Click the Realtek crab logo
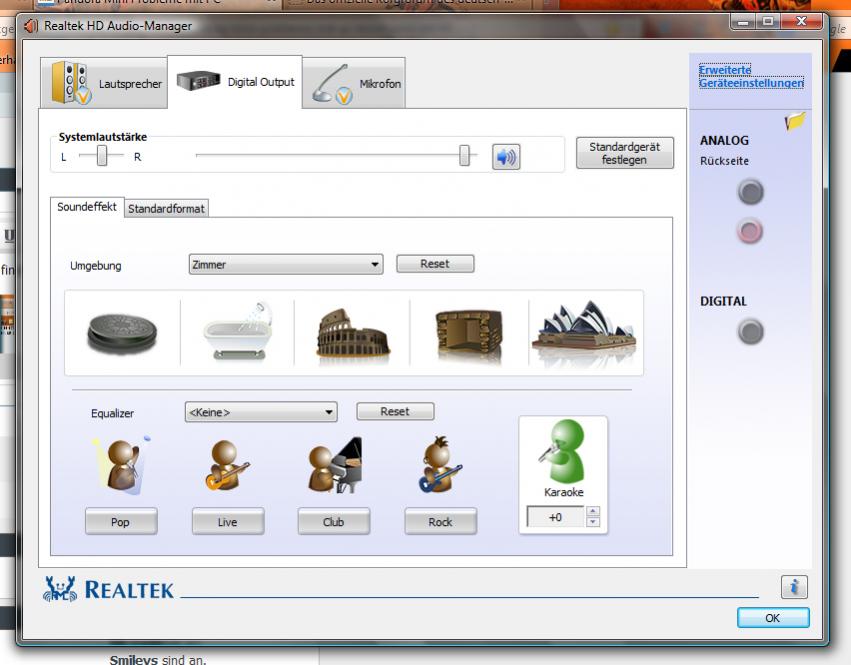The height and width of the screenshot is (665, 851). coord(60,589)
